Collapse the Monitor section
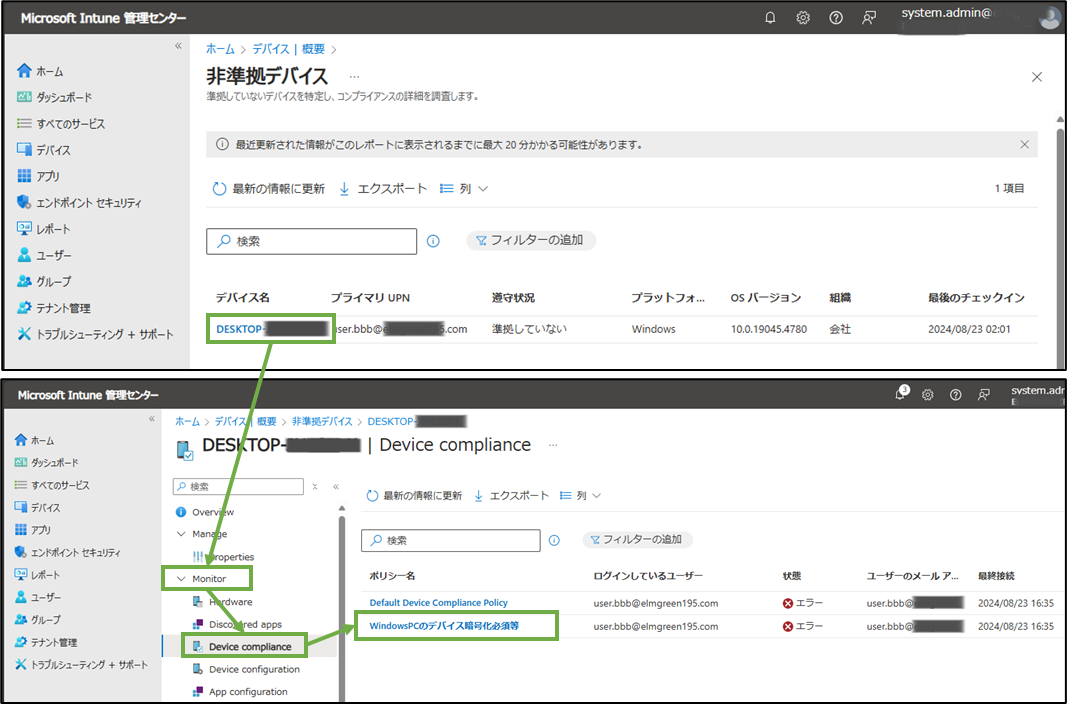The width and height of the screenshot is (1067, 704). tap(182, 579)
